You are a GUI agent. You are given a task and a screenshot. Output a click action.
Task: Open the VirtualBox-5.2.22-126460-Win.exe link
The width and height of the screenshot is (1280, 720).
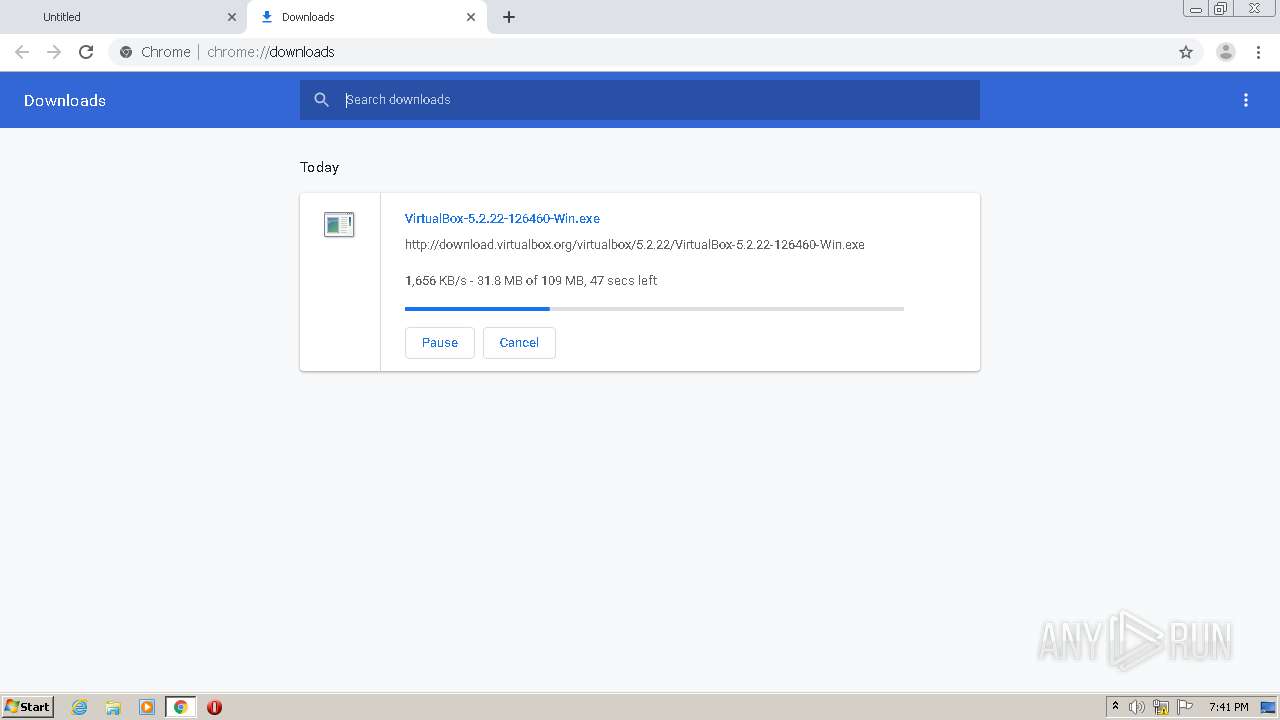pyautogui.click(x=502, y=218)
